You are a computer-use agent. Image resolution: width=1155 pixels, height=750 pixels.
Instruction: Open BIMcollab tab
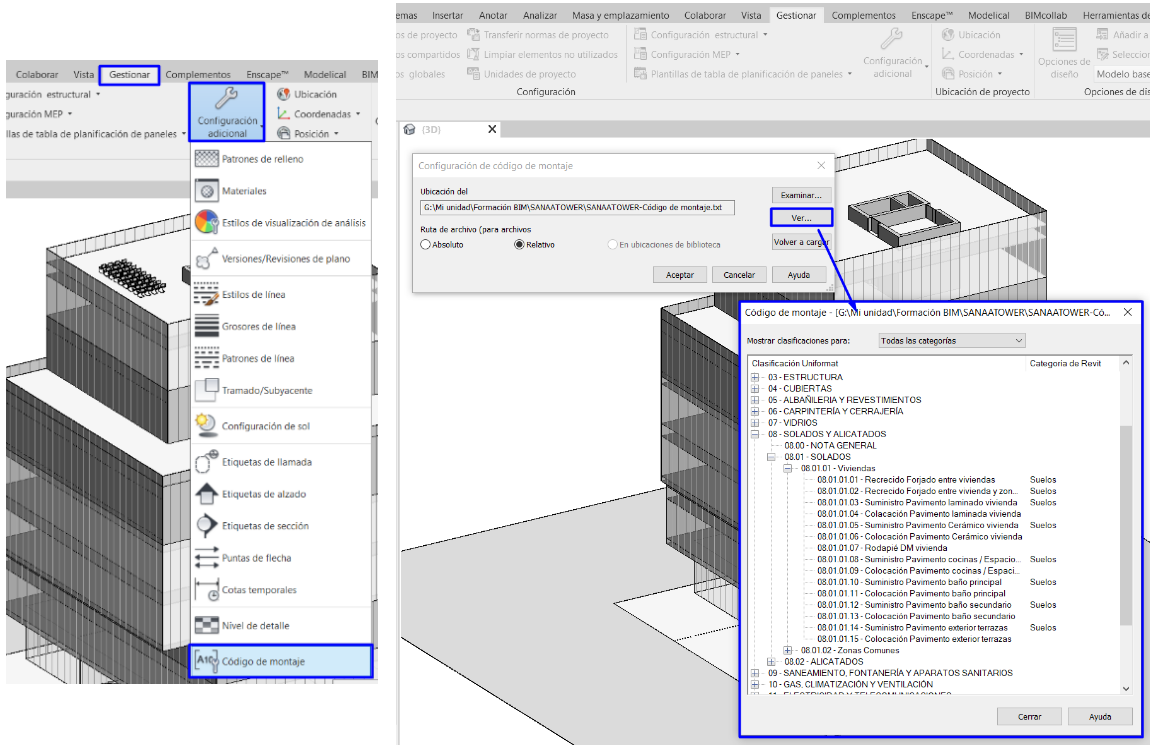[x=1045, y=15]
